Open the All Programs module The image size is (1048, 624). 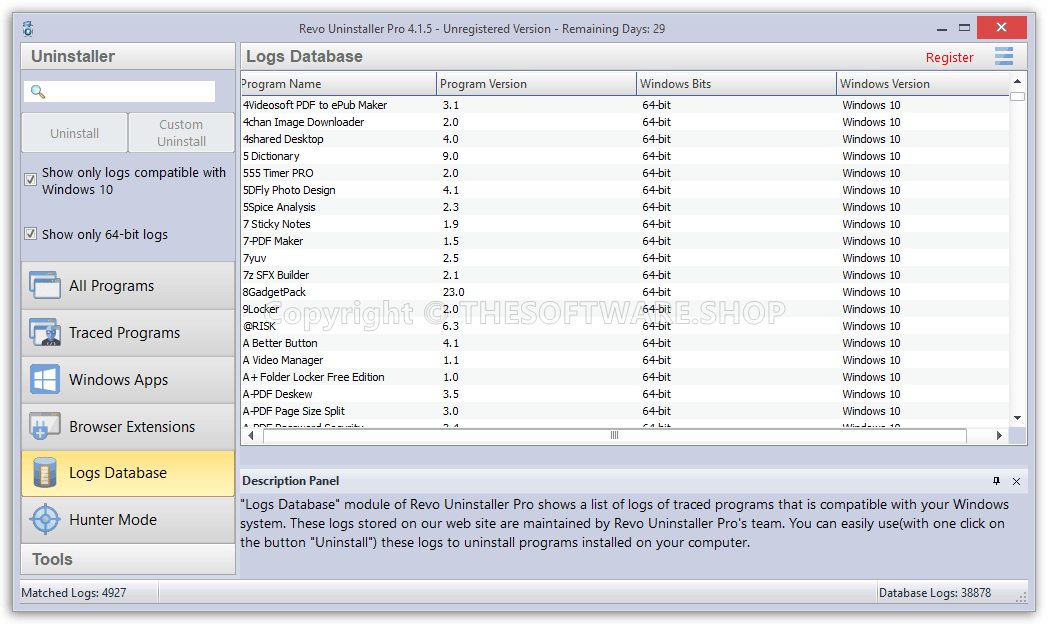128,285
